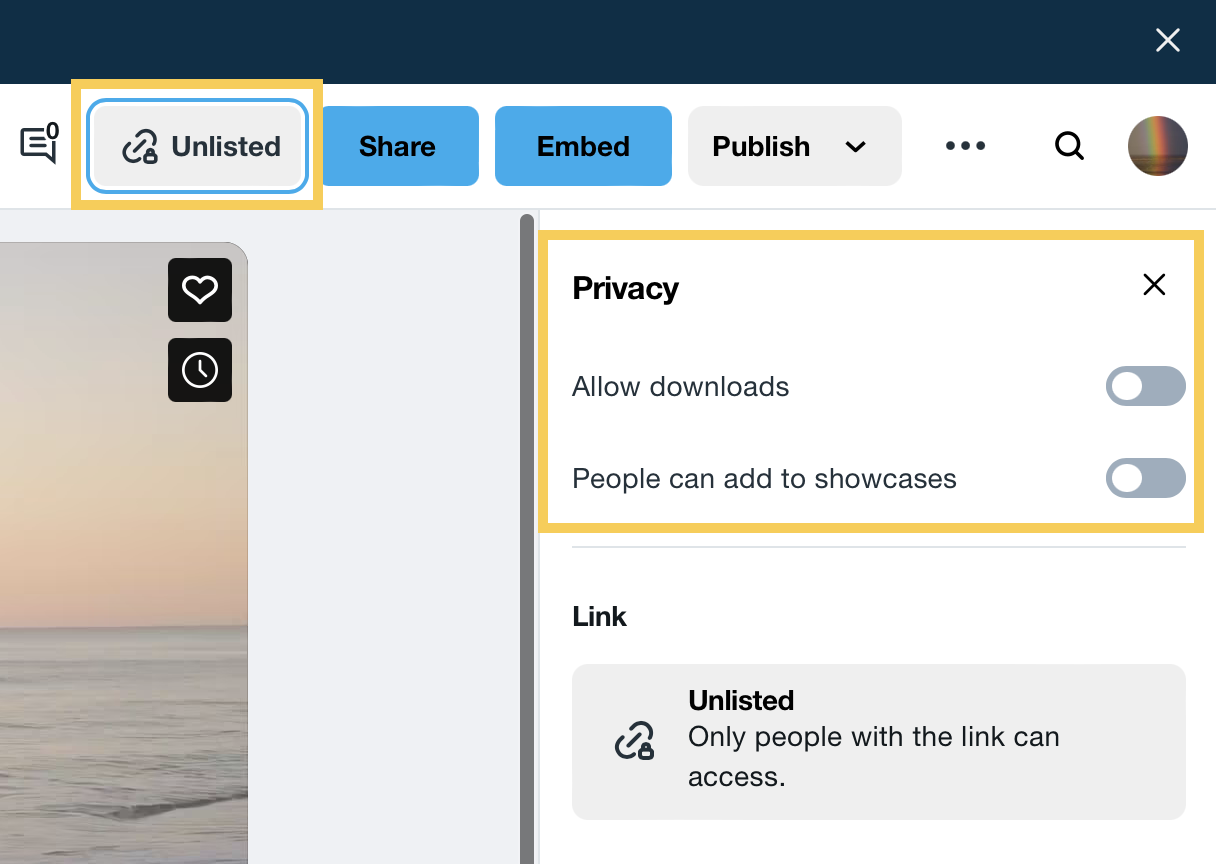
Task: Click the Share button
Action: 398,146
